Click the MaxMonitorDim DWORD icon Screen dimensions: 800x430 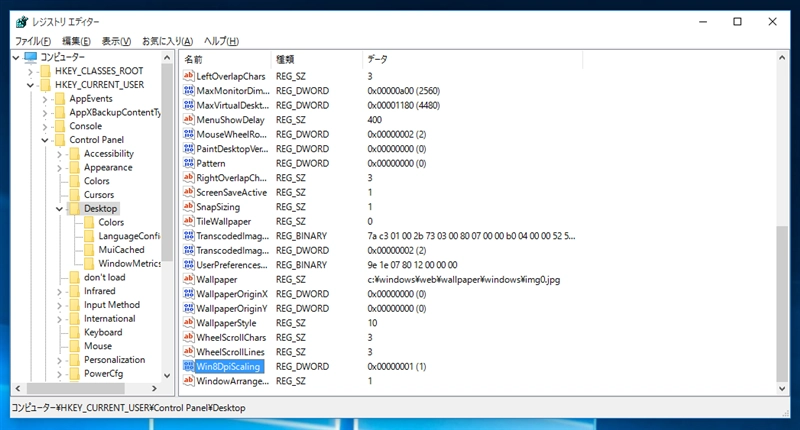tap(189, 90)
